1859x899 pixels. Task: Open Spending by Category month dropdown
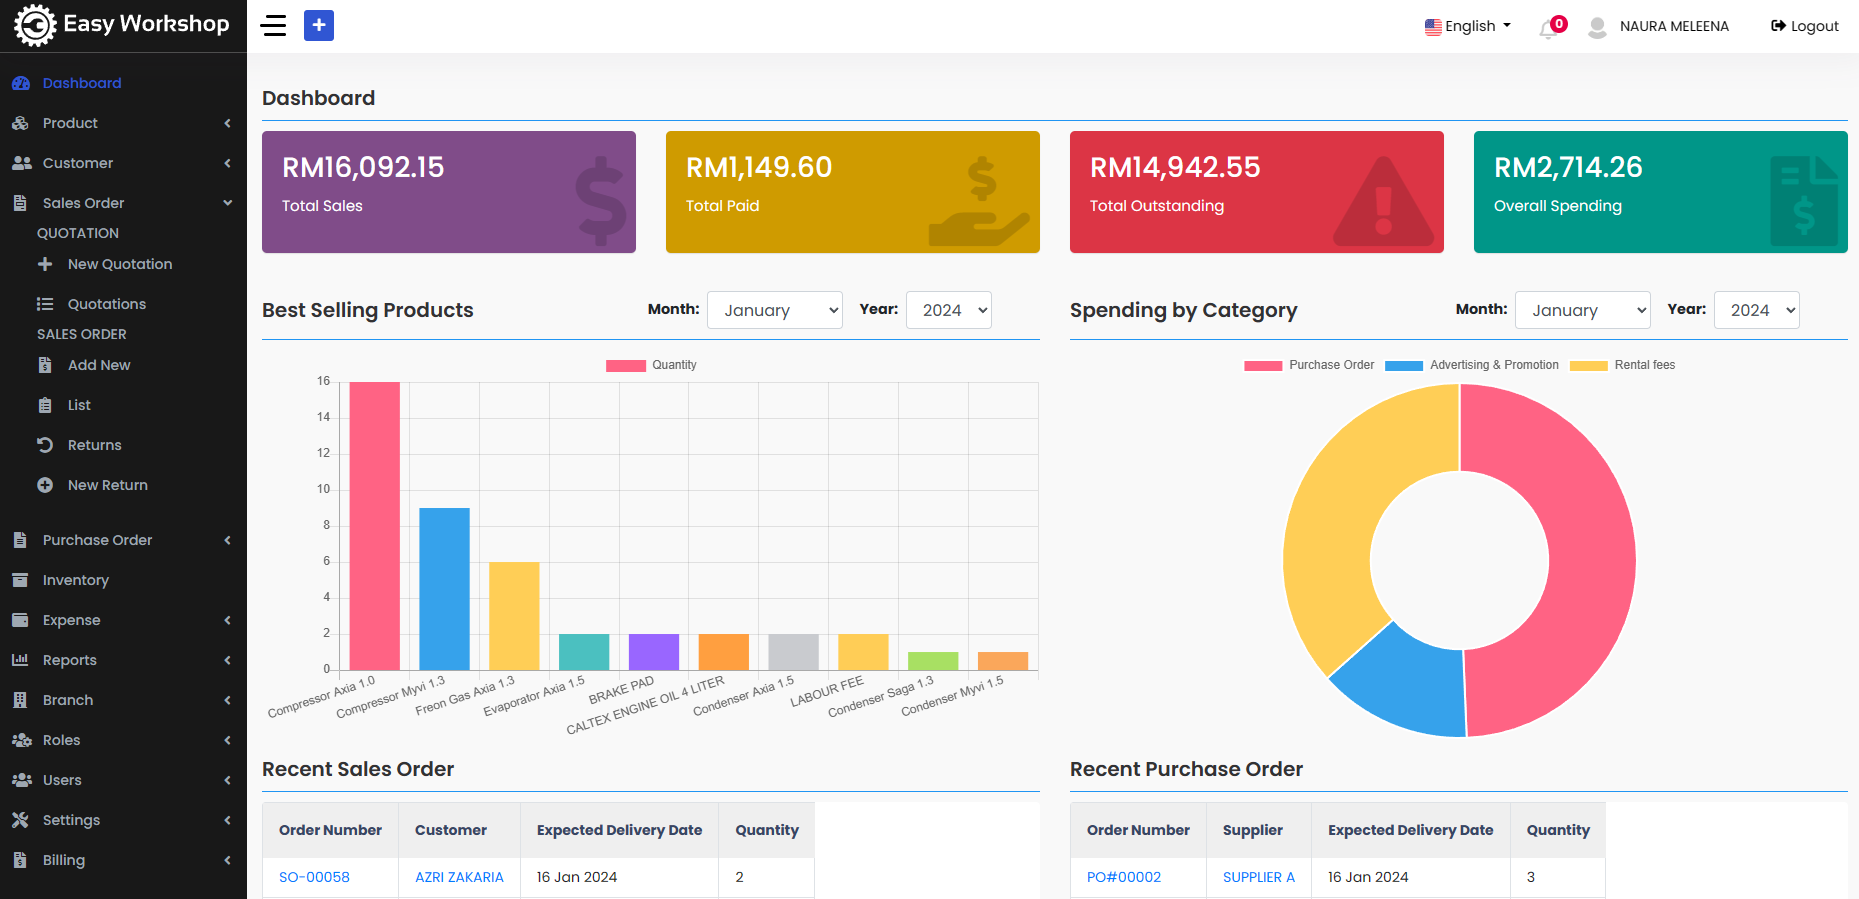tap(1583, 310)
